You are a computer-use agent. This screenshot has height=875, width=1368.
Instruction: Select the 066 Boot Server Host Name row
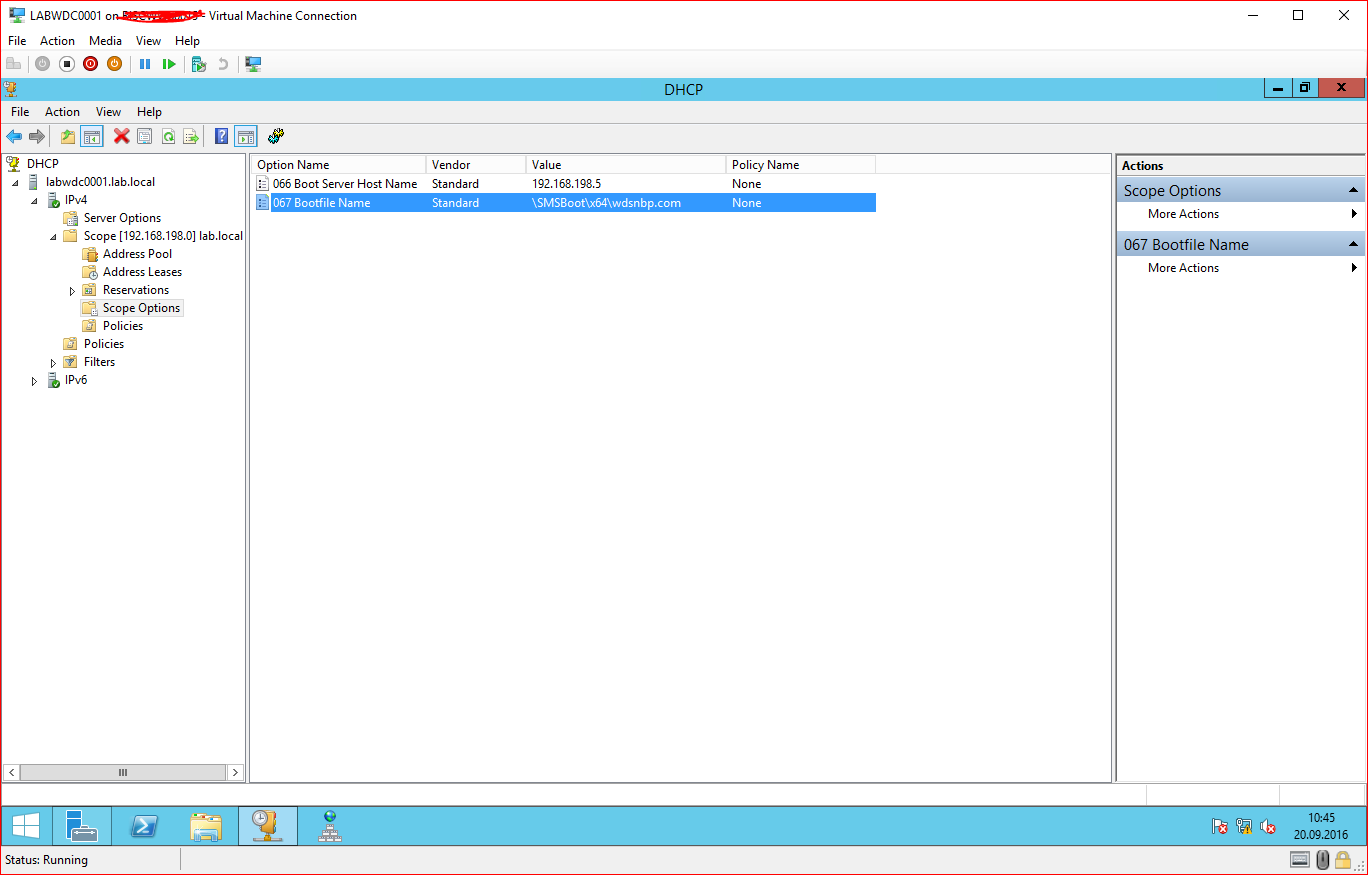click(565, 184)
